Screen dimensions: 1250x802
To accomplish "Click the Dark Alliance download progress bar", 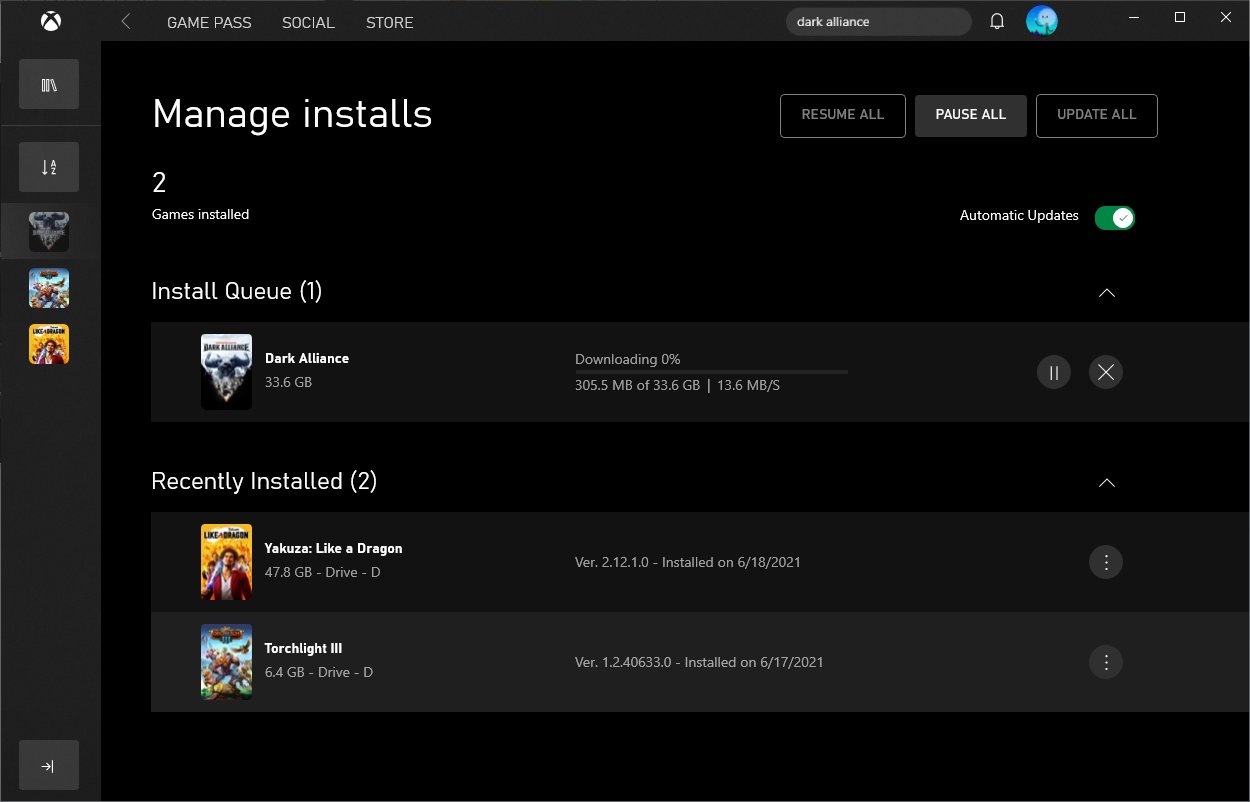I will 711,372.
